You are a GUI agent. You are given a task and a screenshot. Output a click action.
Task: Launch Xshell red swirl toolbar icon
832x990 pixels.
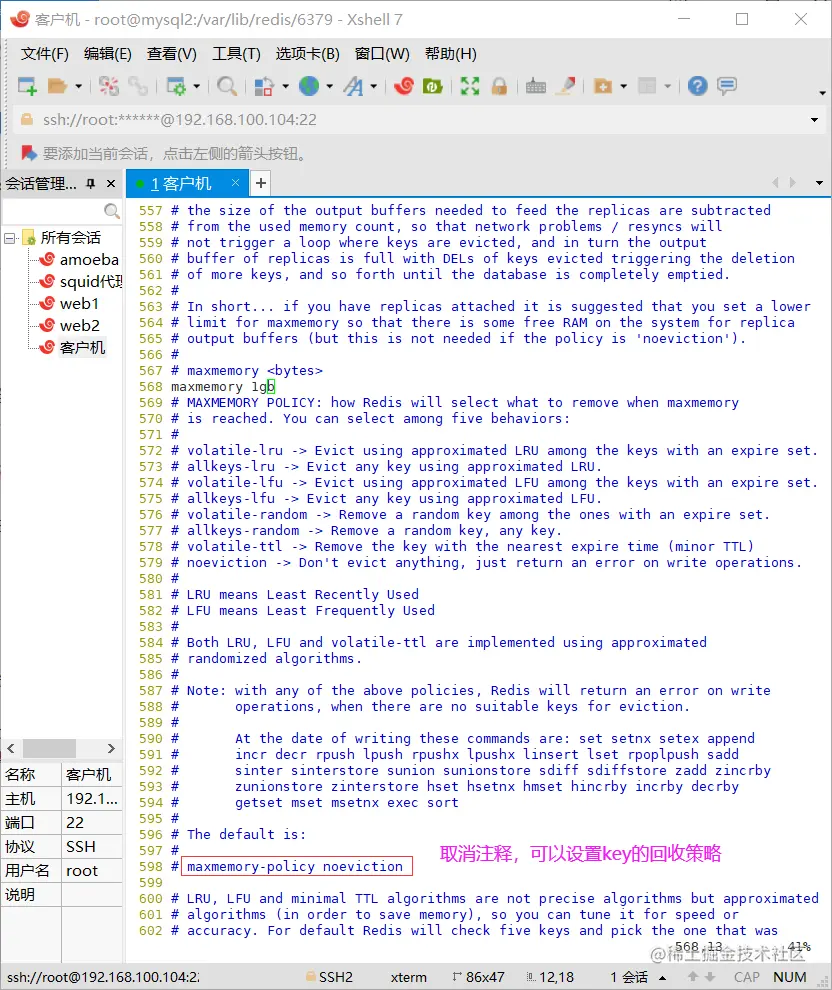[x=403, y=86]
